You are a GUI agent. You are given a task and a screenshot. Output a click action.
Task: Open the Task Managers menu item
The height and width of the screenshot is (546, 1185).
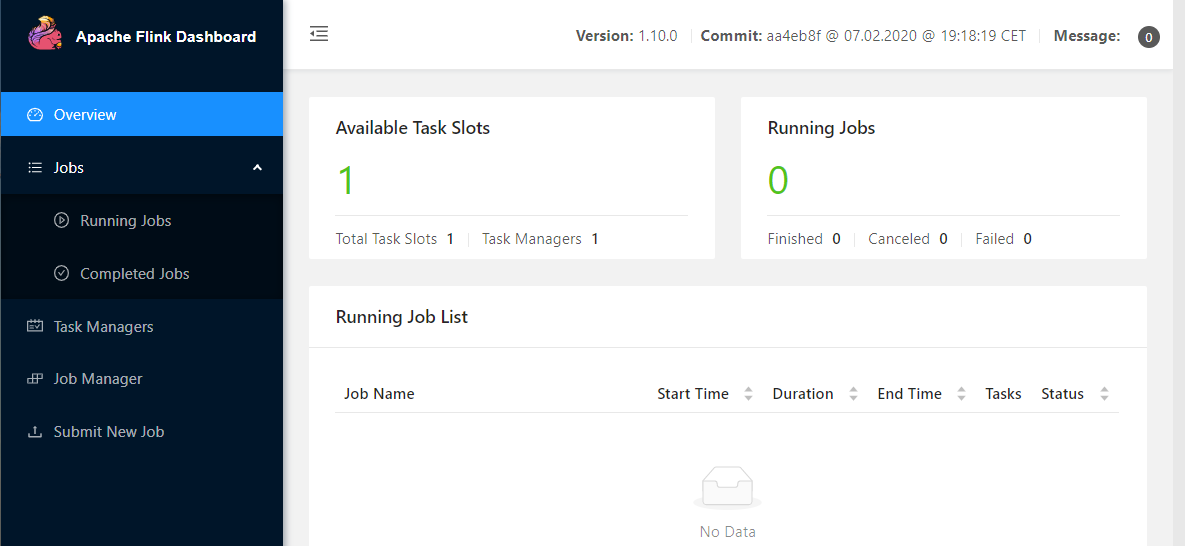[103, 327]
